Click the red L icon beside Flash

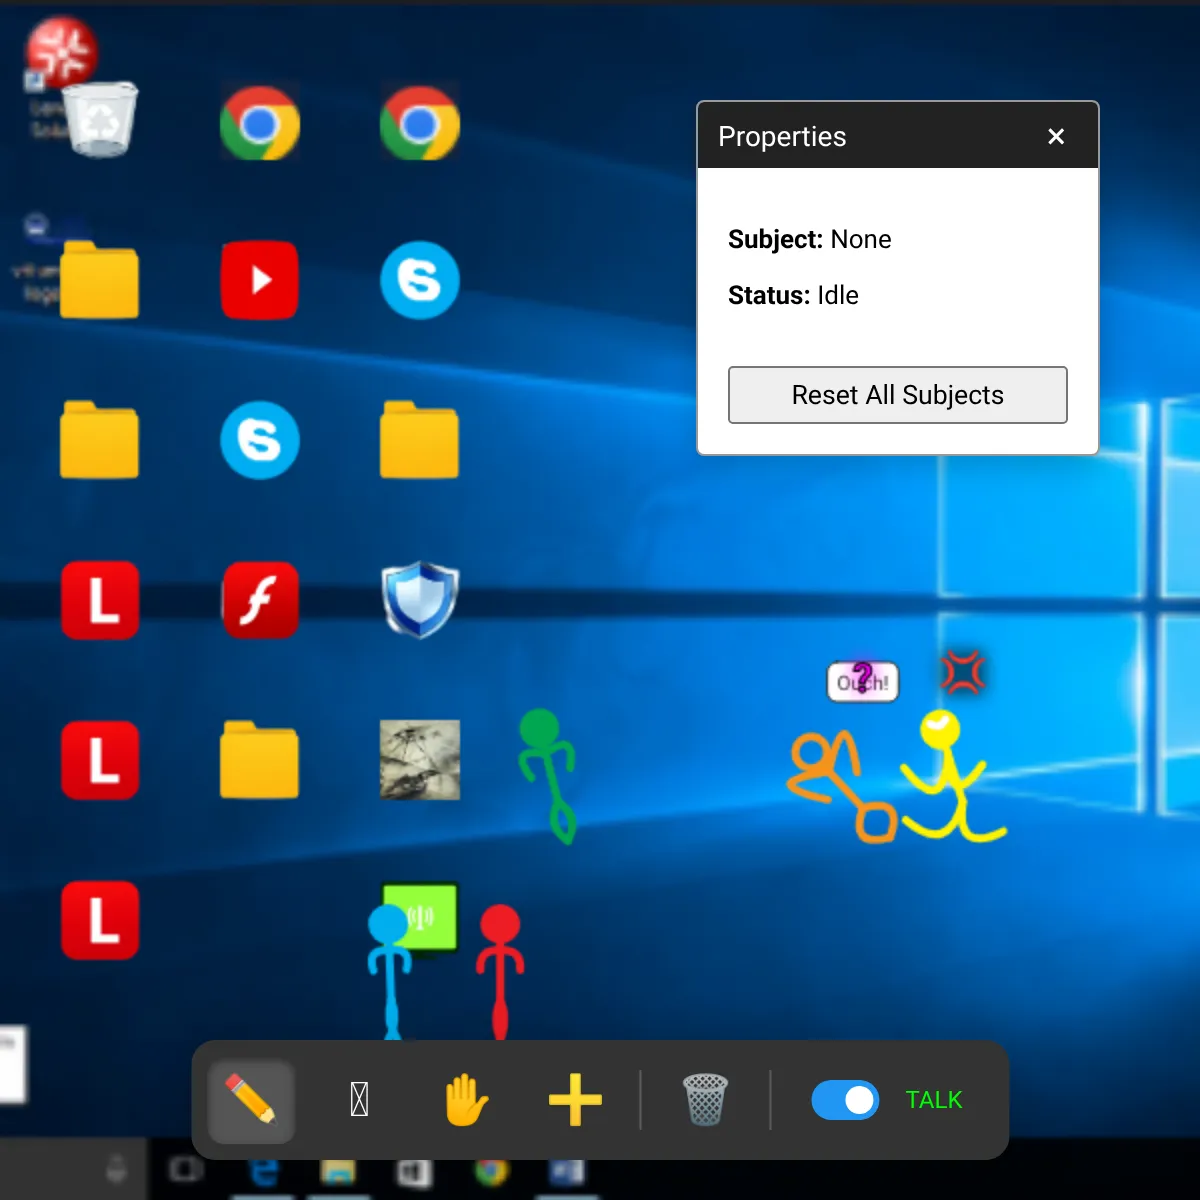click(100, 600)
